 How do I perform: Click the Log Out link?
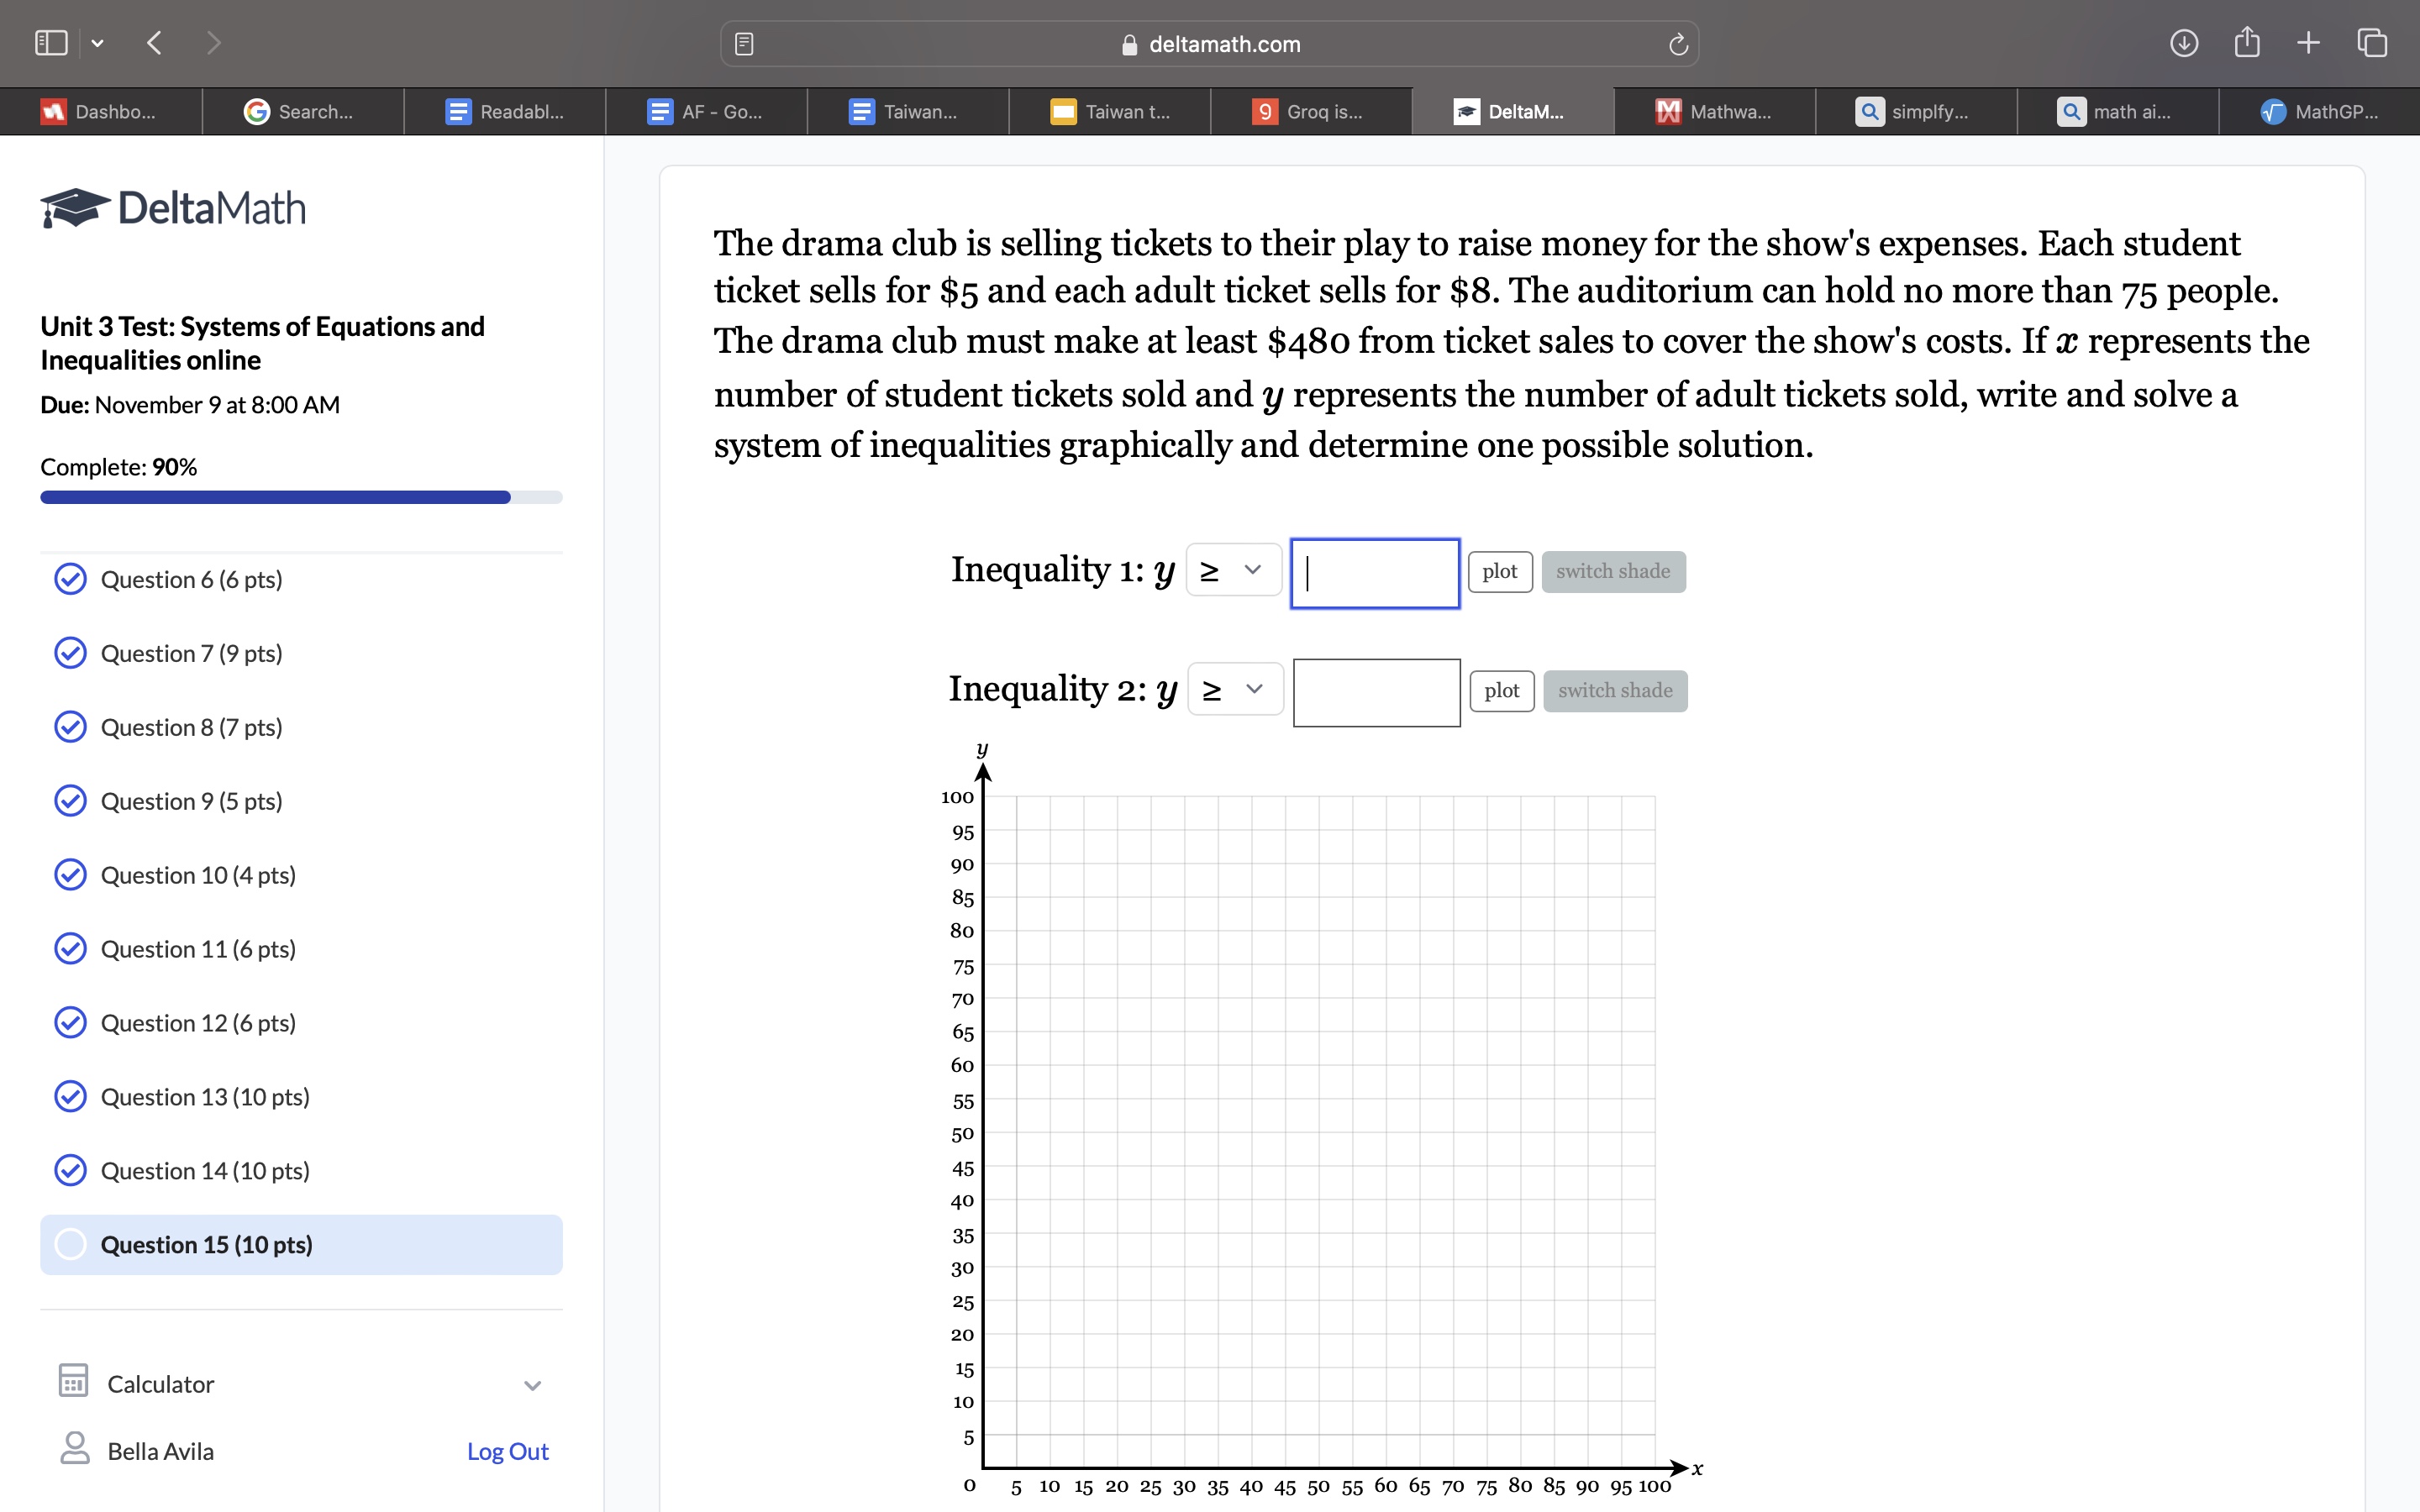click(508, 1451)
